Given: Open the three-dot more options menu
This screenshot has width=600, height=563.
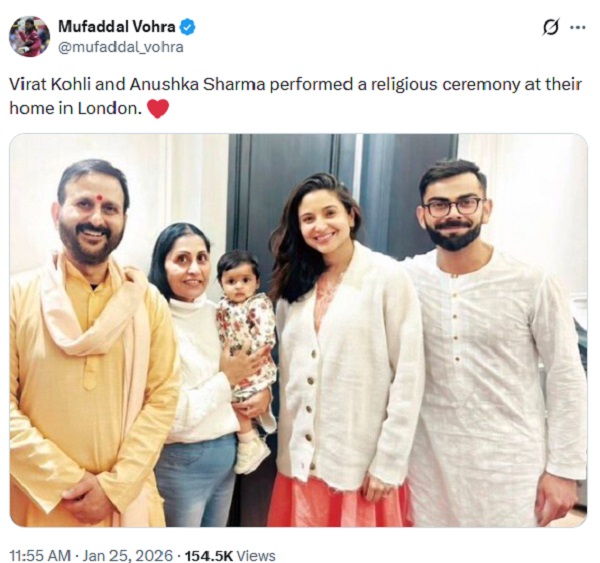Looking at the screenshot, I should (x=578, y=28).
